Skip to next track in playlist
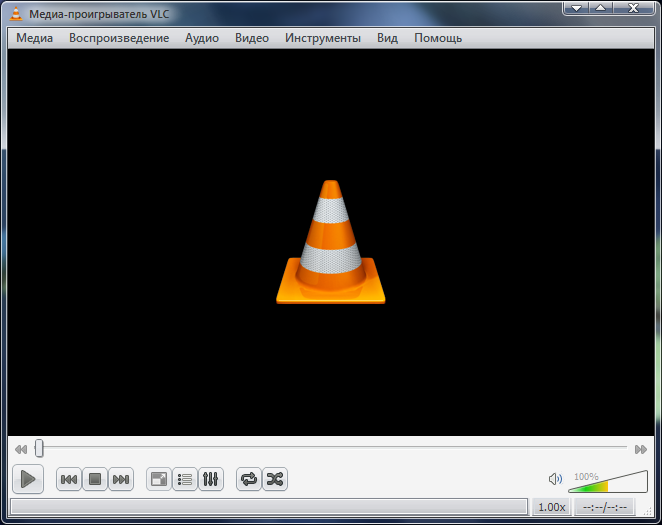The width and height of the screenshot is (662, 525). coord(121,479)
